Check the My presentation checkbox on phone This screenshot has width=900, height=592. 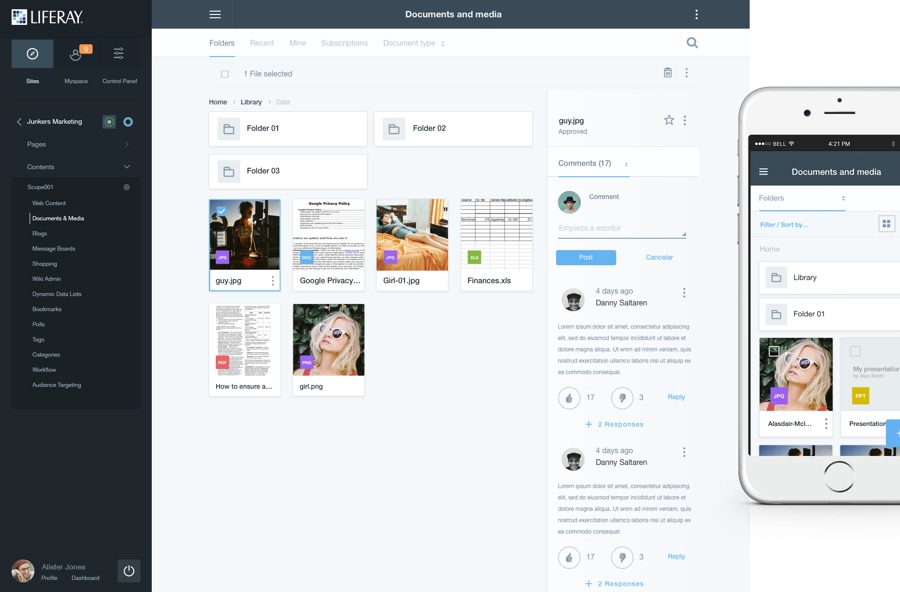click(855, 351)
